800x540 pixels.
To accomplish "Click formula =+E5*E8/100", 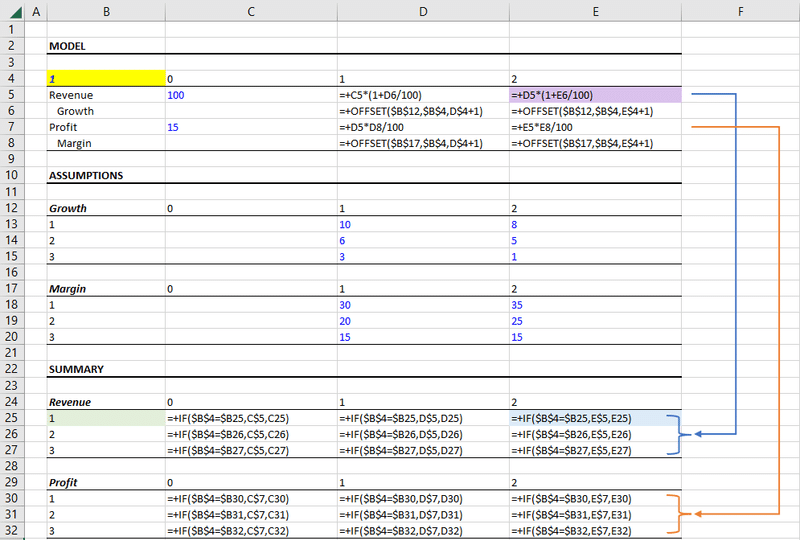I will [x=542, y=127].
